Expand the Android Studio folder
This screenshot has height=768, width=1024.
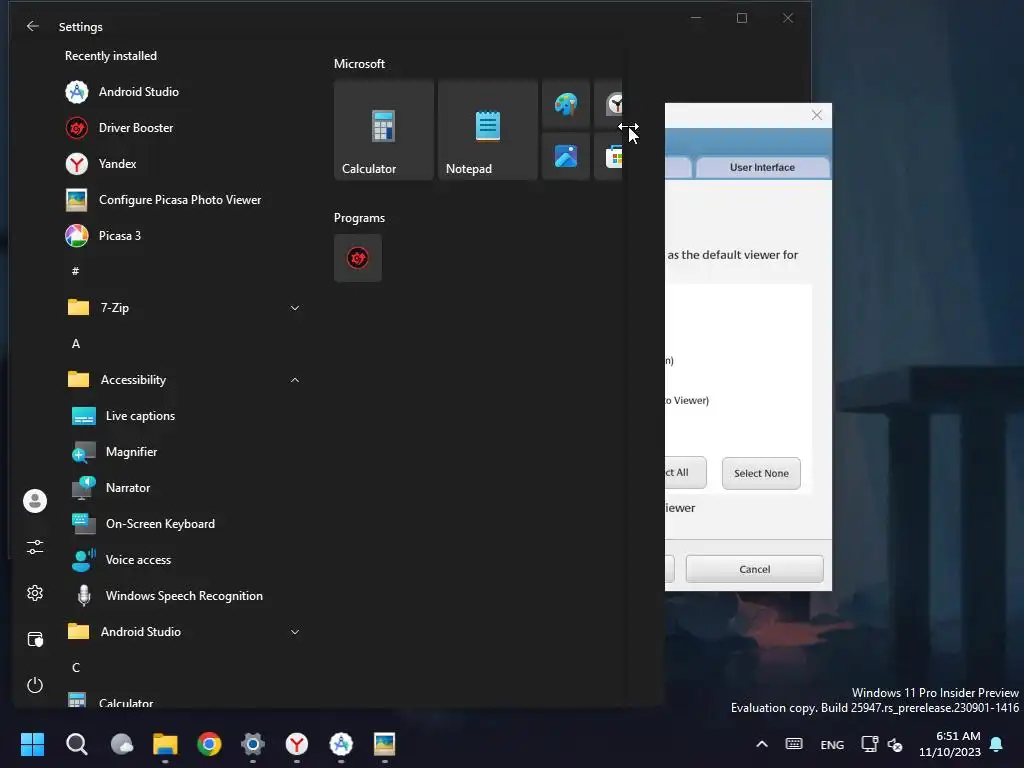(184, 632)
